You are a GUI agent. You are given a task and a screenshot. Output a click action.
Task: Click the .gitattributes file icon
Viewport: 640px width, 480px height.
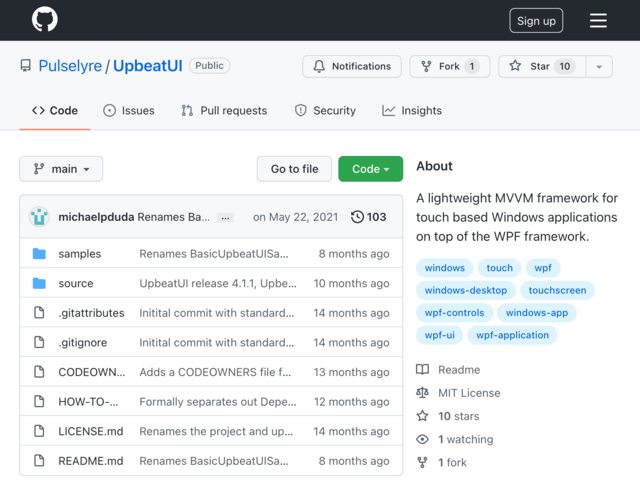click(x=39, y=313)
